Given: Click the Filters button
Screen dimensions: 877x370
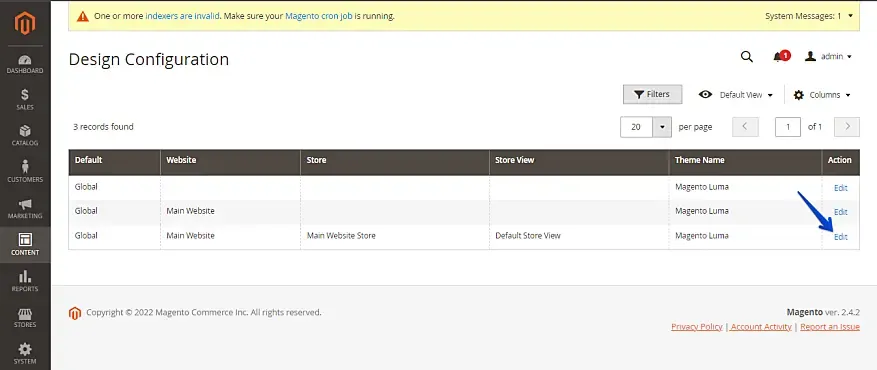Looking at the screenshot, I should point(653,94).
